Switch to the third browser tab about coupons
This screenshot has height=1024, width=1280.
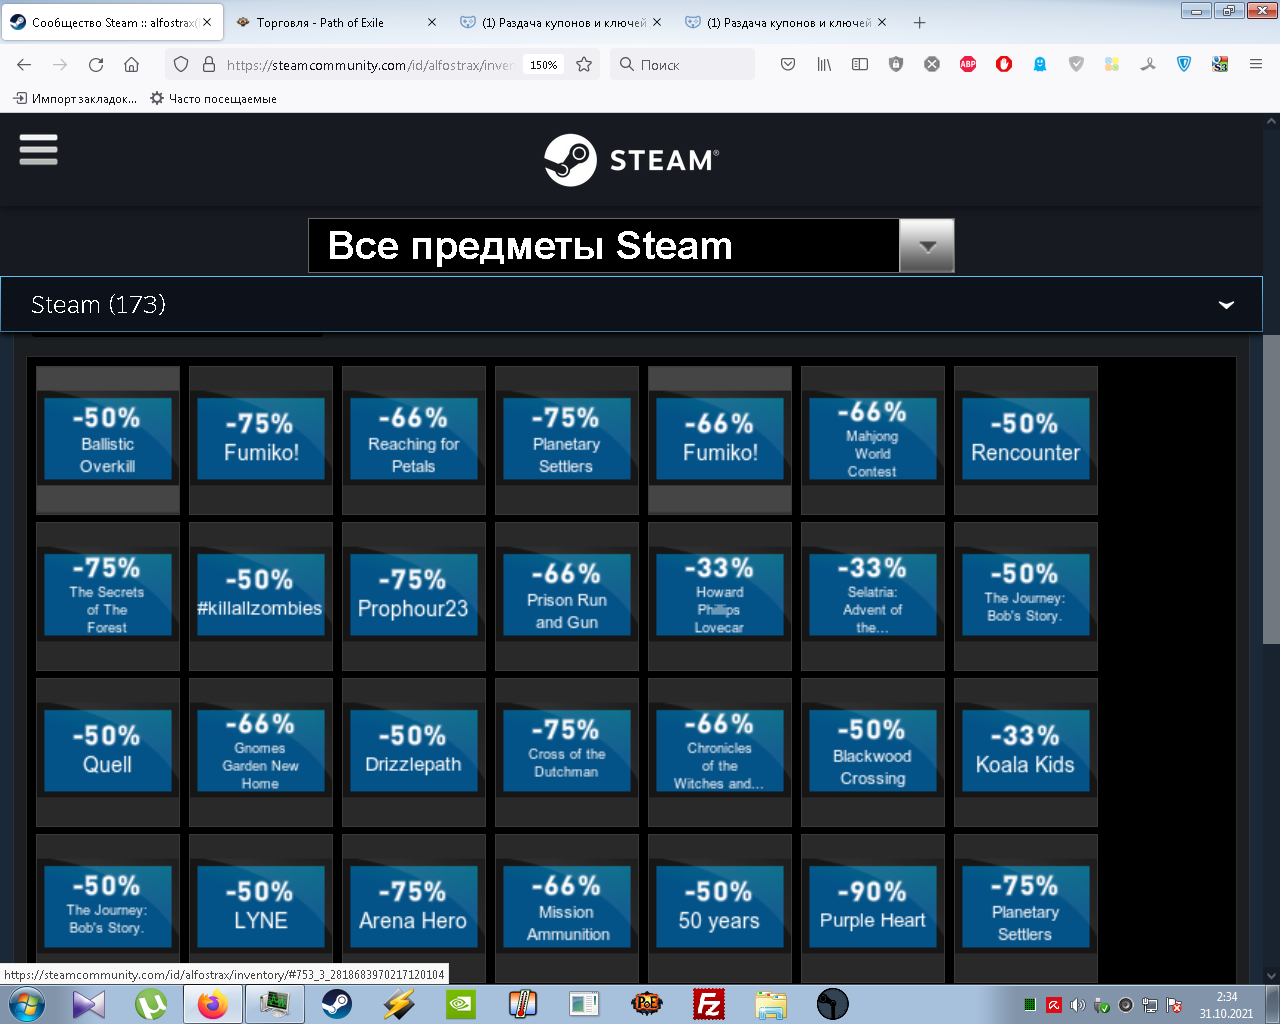[x=563, y=22]
